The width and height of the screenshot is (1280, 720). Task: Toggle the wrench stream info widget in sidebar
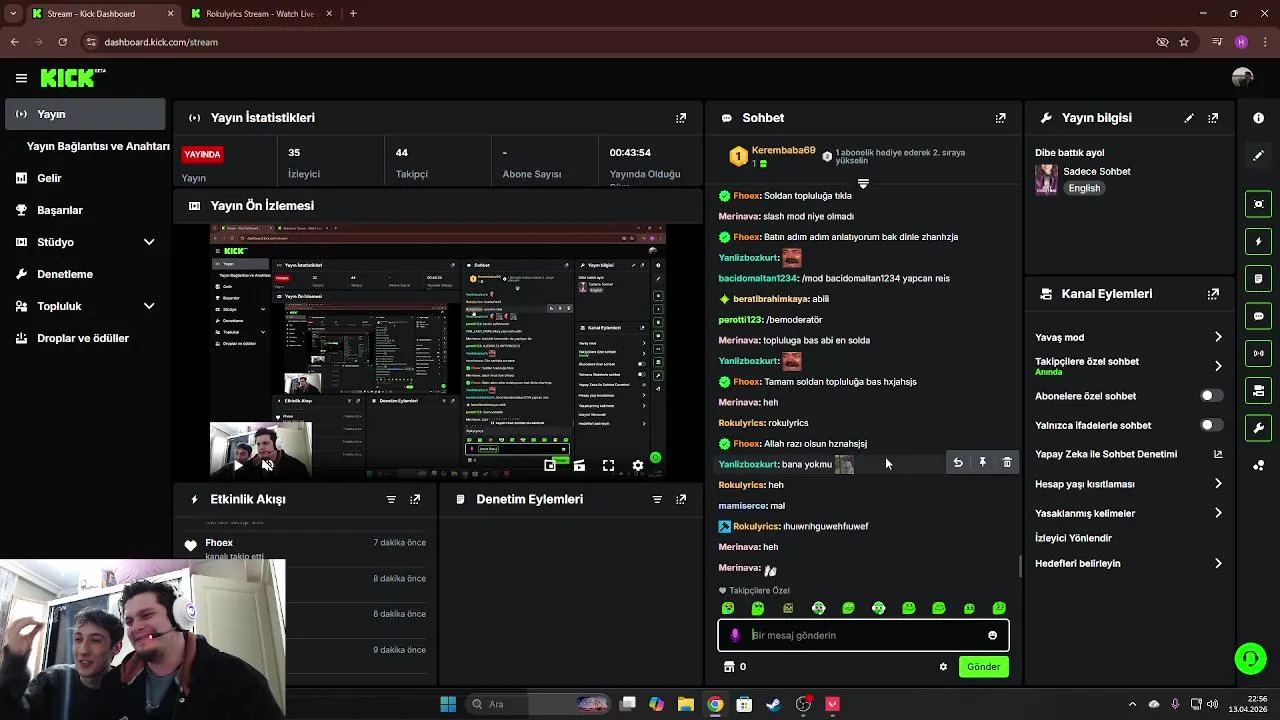pos(1258,428)
